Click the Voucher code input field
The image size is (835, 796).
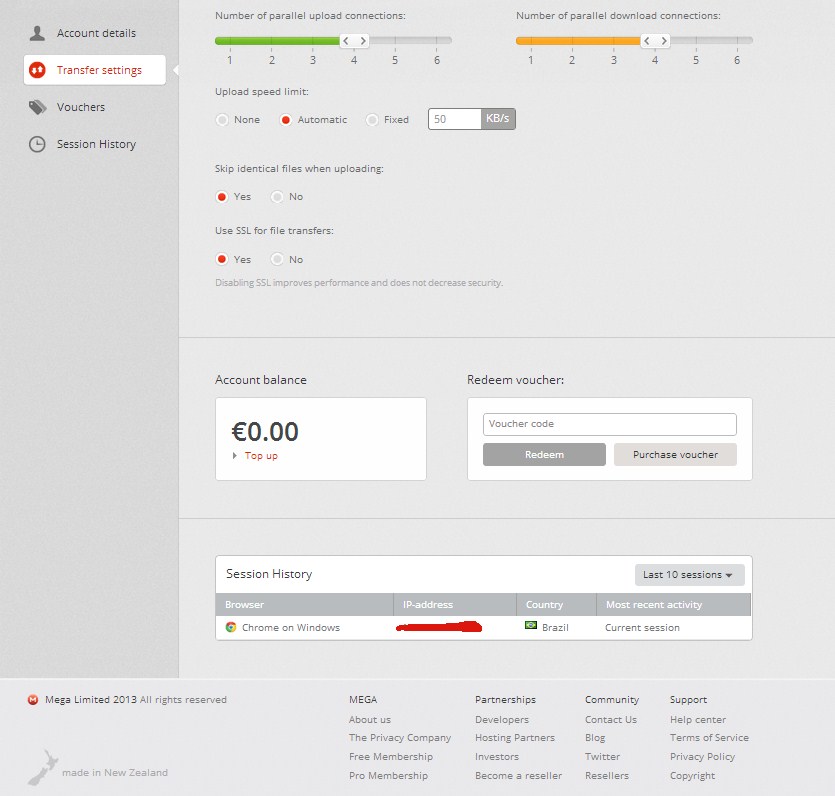click(x=609, y=424)
